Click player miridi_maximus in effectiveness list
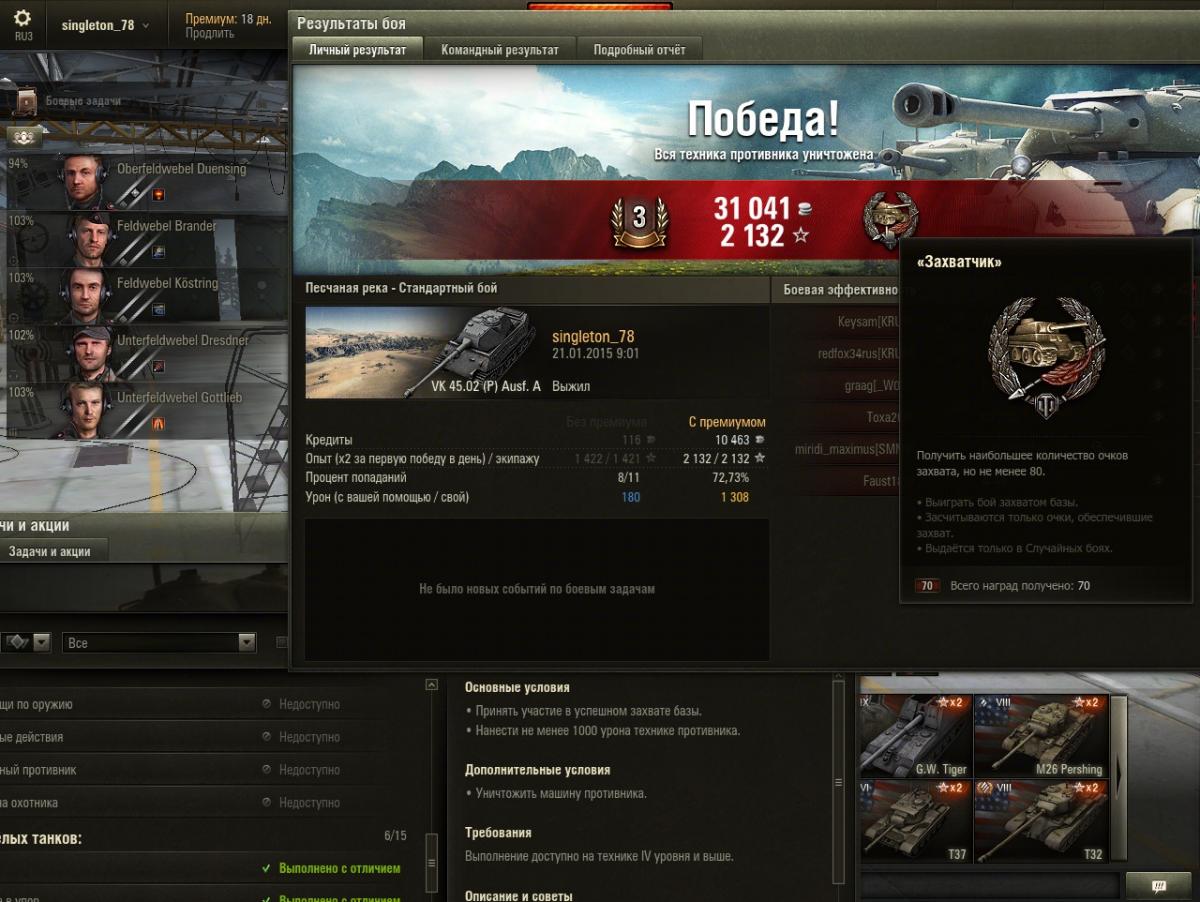This screenshot has width=1200, height=902. click(849, 450)
